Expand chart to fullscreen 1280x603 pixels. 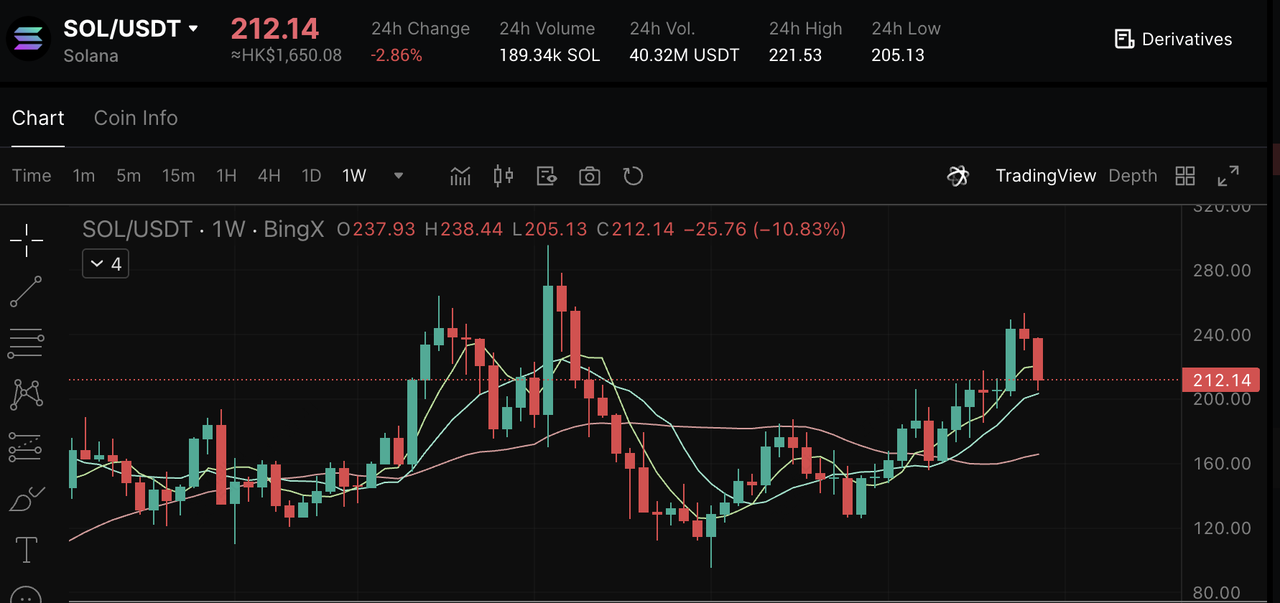[1228, 176]
